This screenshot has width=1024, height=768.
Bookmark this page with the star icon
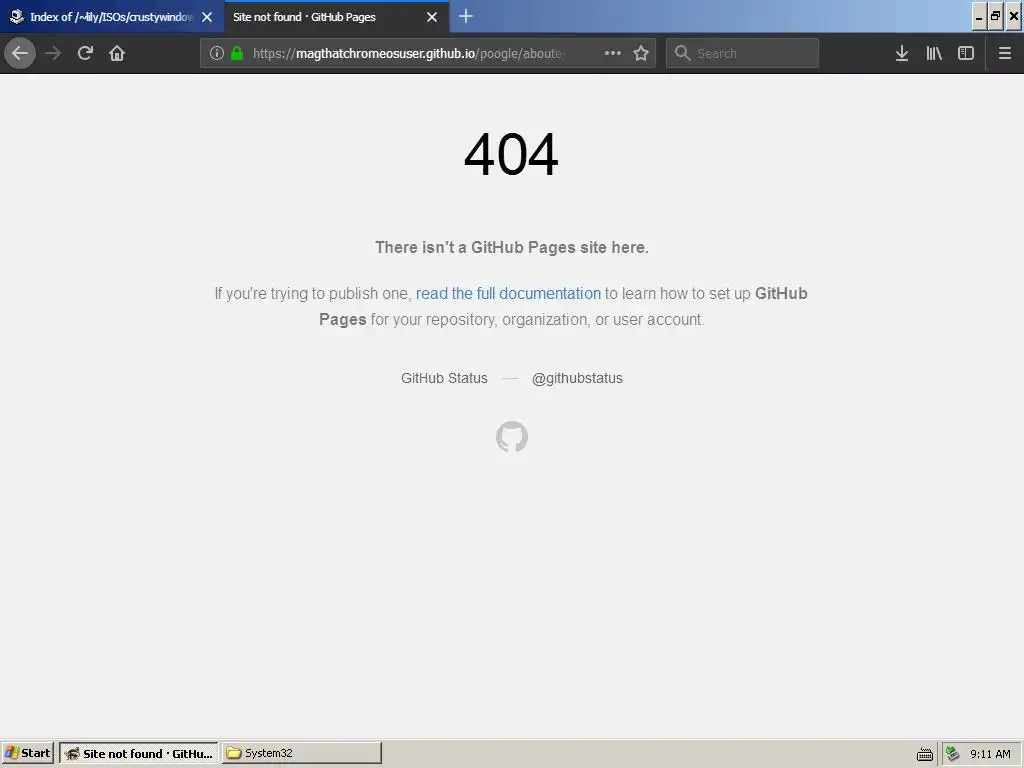641,53
